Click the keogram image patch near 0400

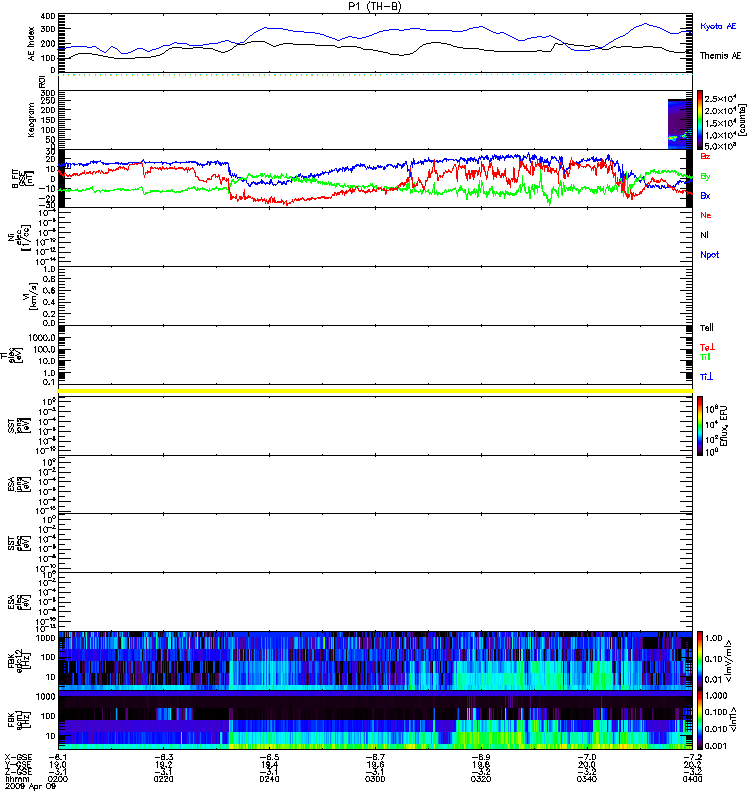point(680,124)
